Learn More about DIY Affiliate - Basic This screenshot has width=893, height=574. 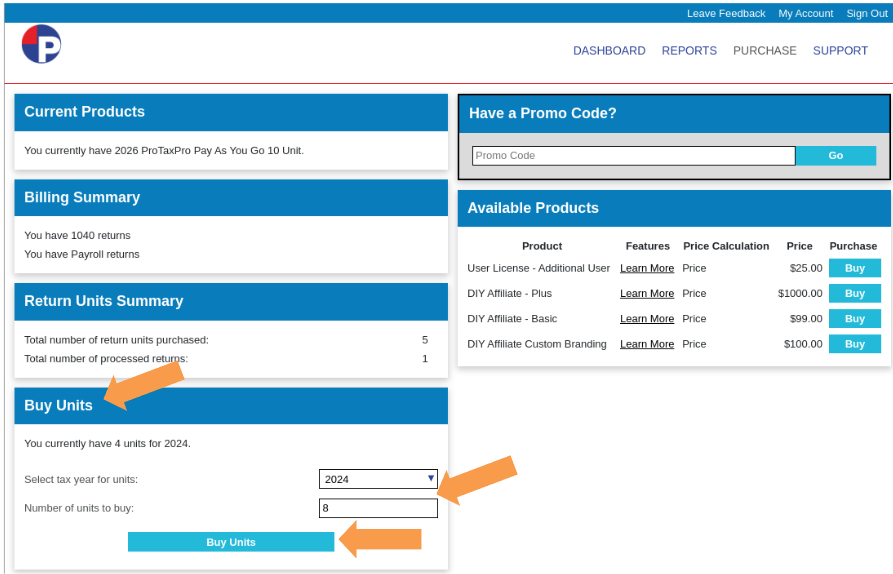click(647, 319)
